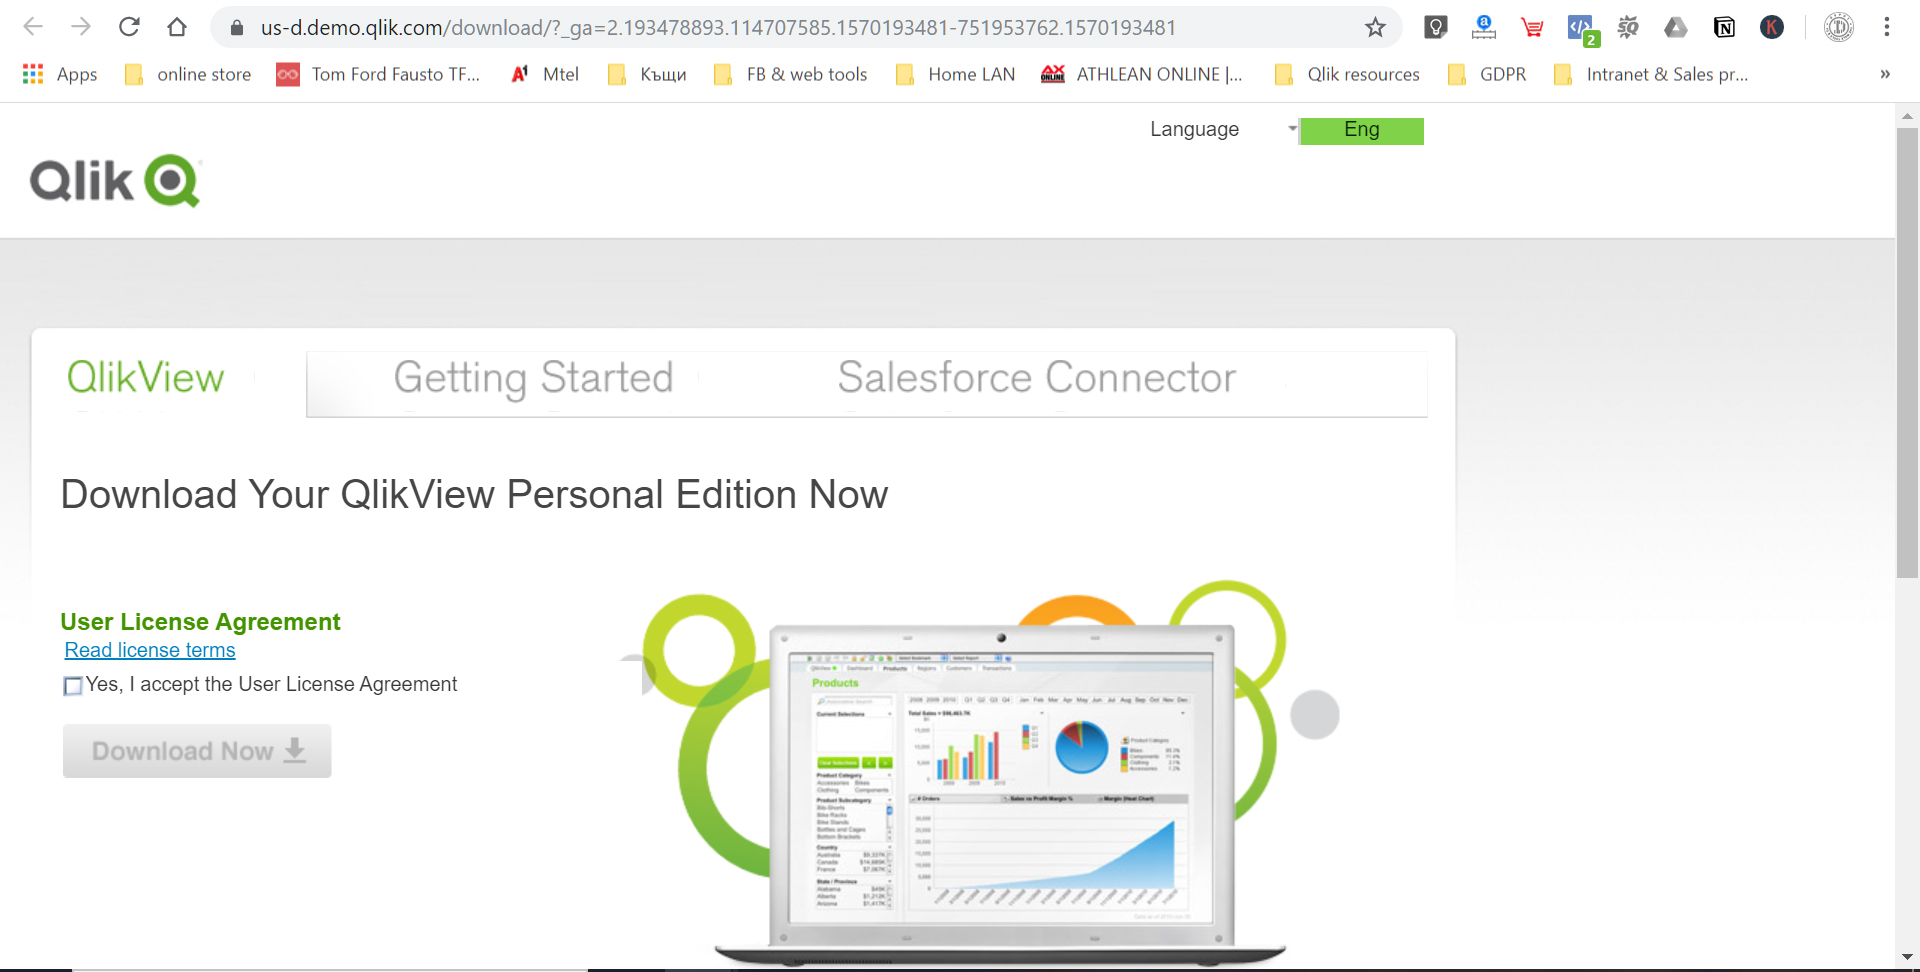Open the Salesforce Connector tab
The height and width of the screenshot is (972, 1920).
coord(1036,378)
